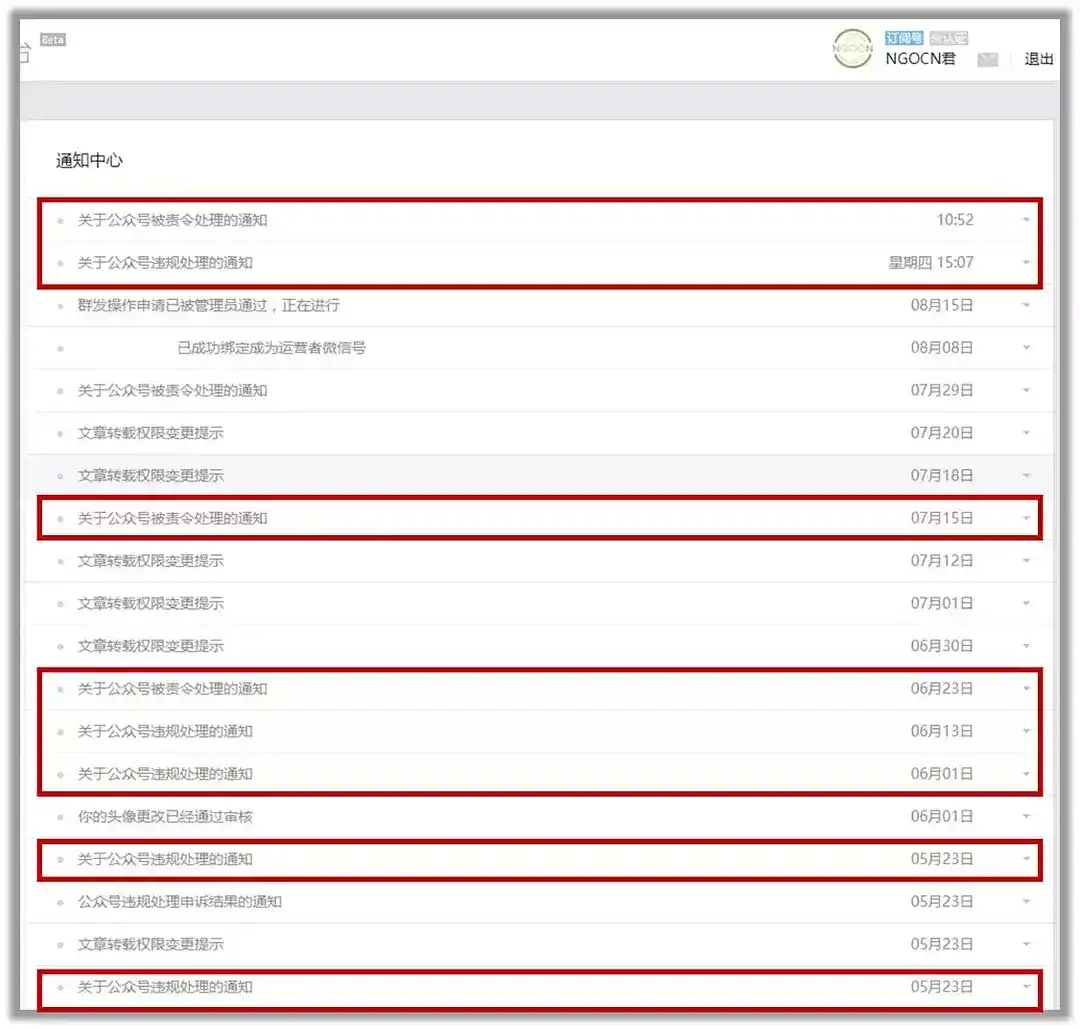Image resolution: width=1080 pixels, height=1029 pixels.
Task: Click the gray 未认证 verification badge
Action: [x=948, y=38]
